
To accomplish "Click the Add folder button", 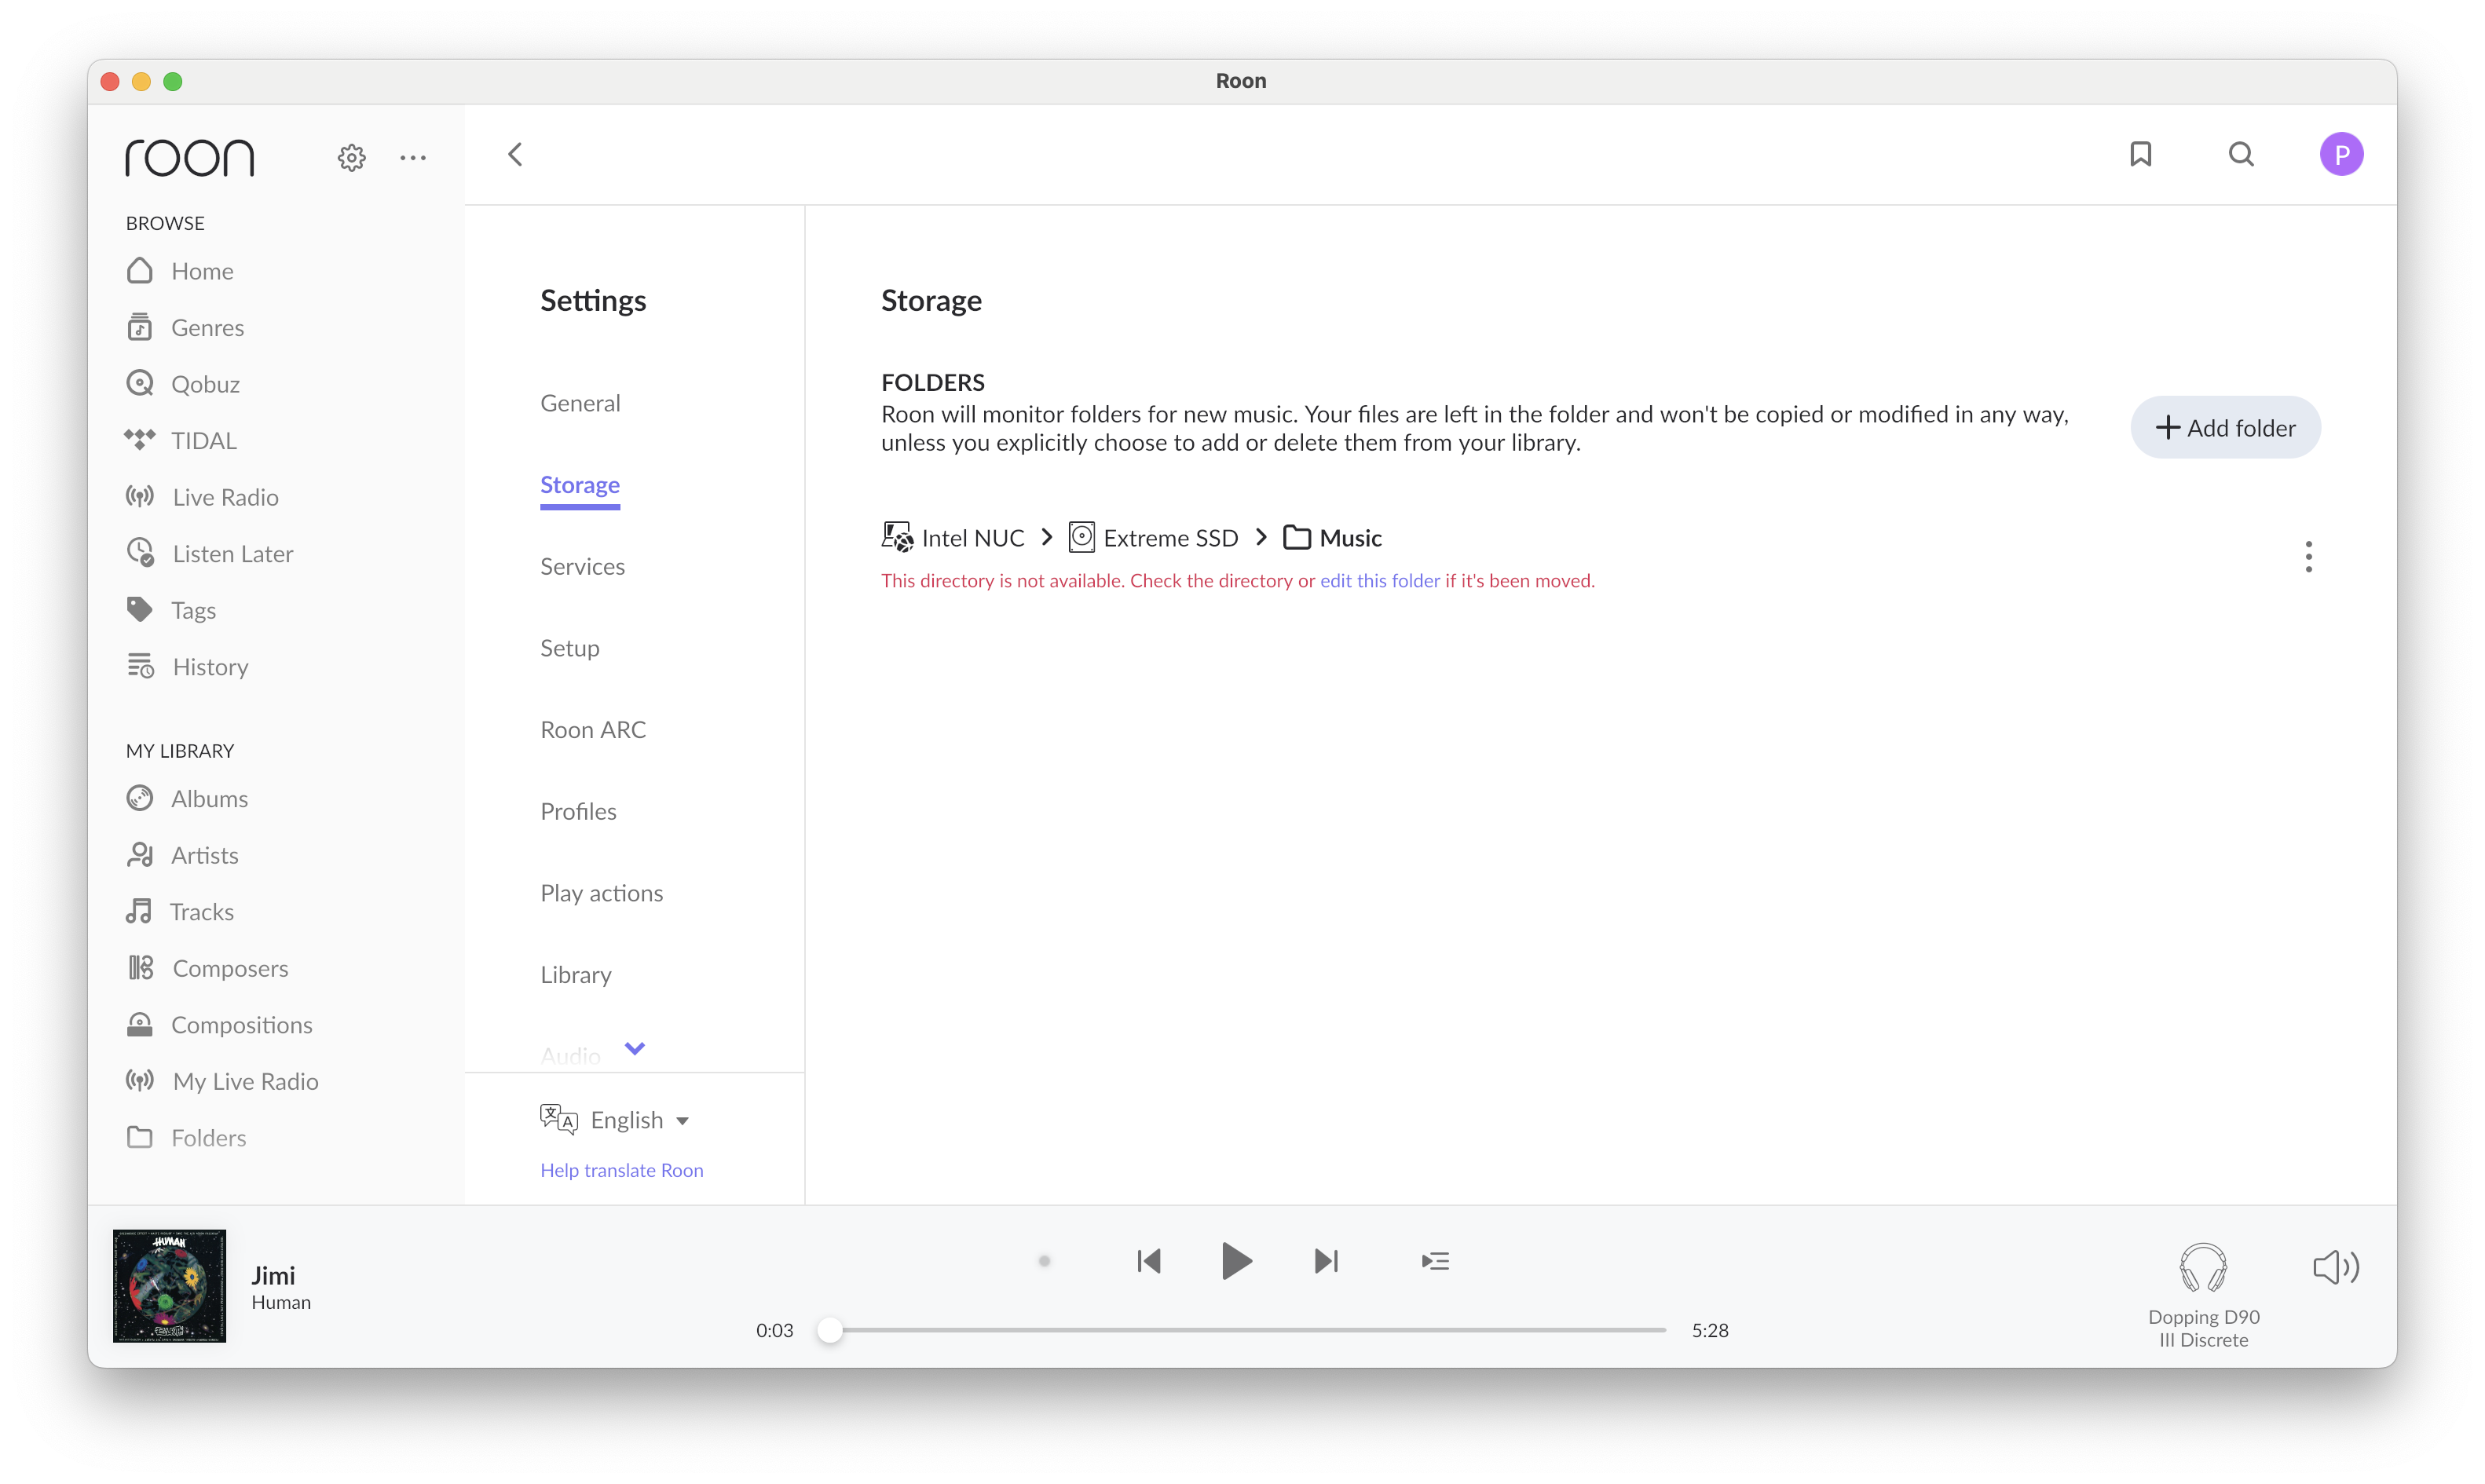I will click(x=2225, y=428).
